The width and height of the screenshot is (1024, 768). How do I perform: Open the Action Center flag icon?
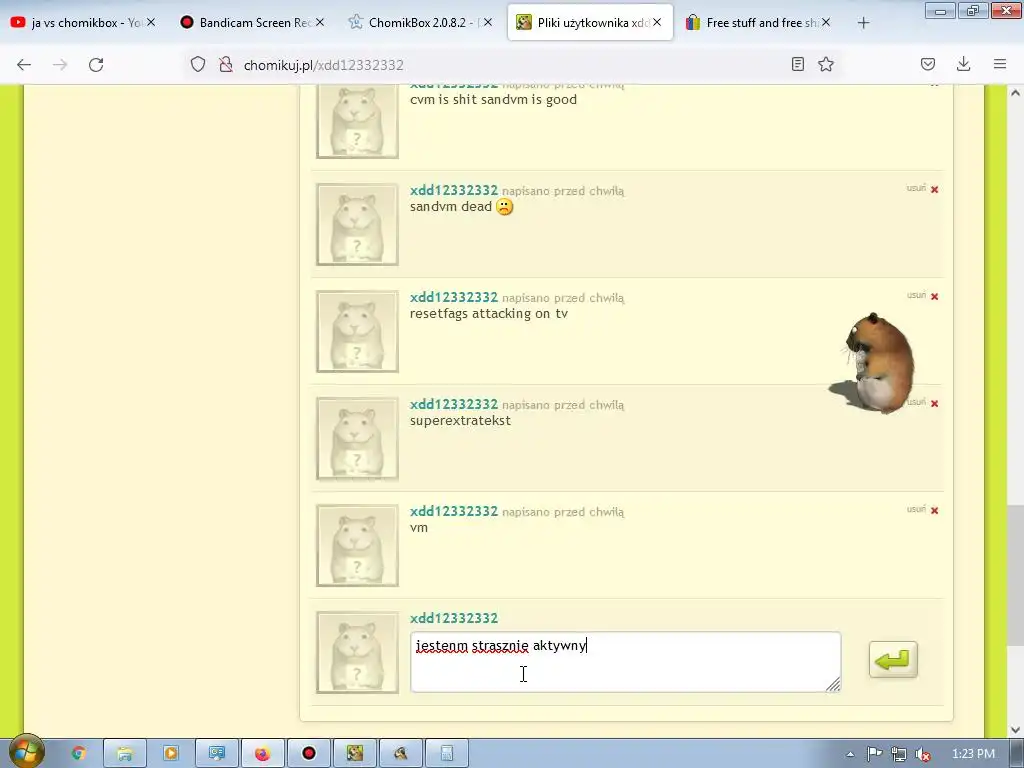click(x=874, y=754)
